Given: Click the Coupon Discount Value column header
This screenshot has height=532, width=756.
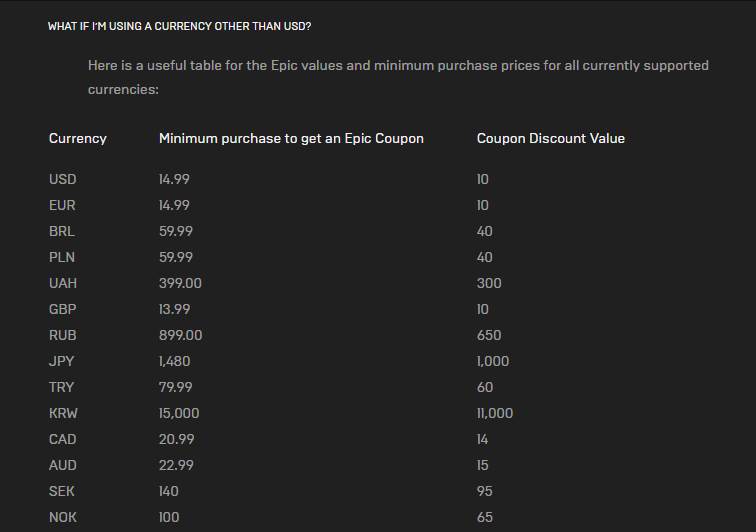Looking at the screenshot, I should (550, 138).
